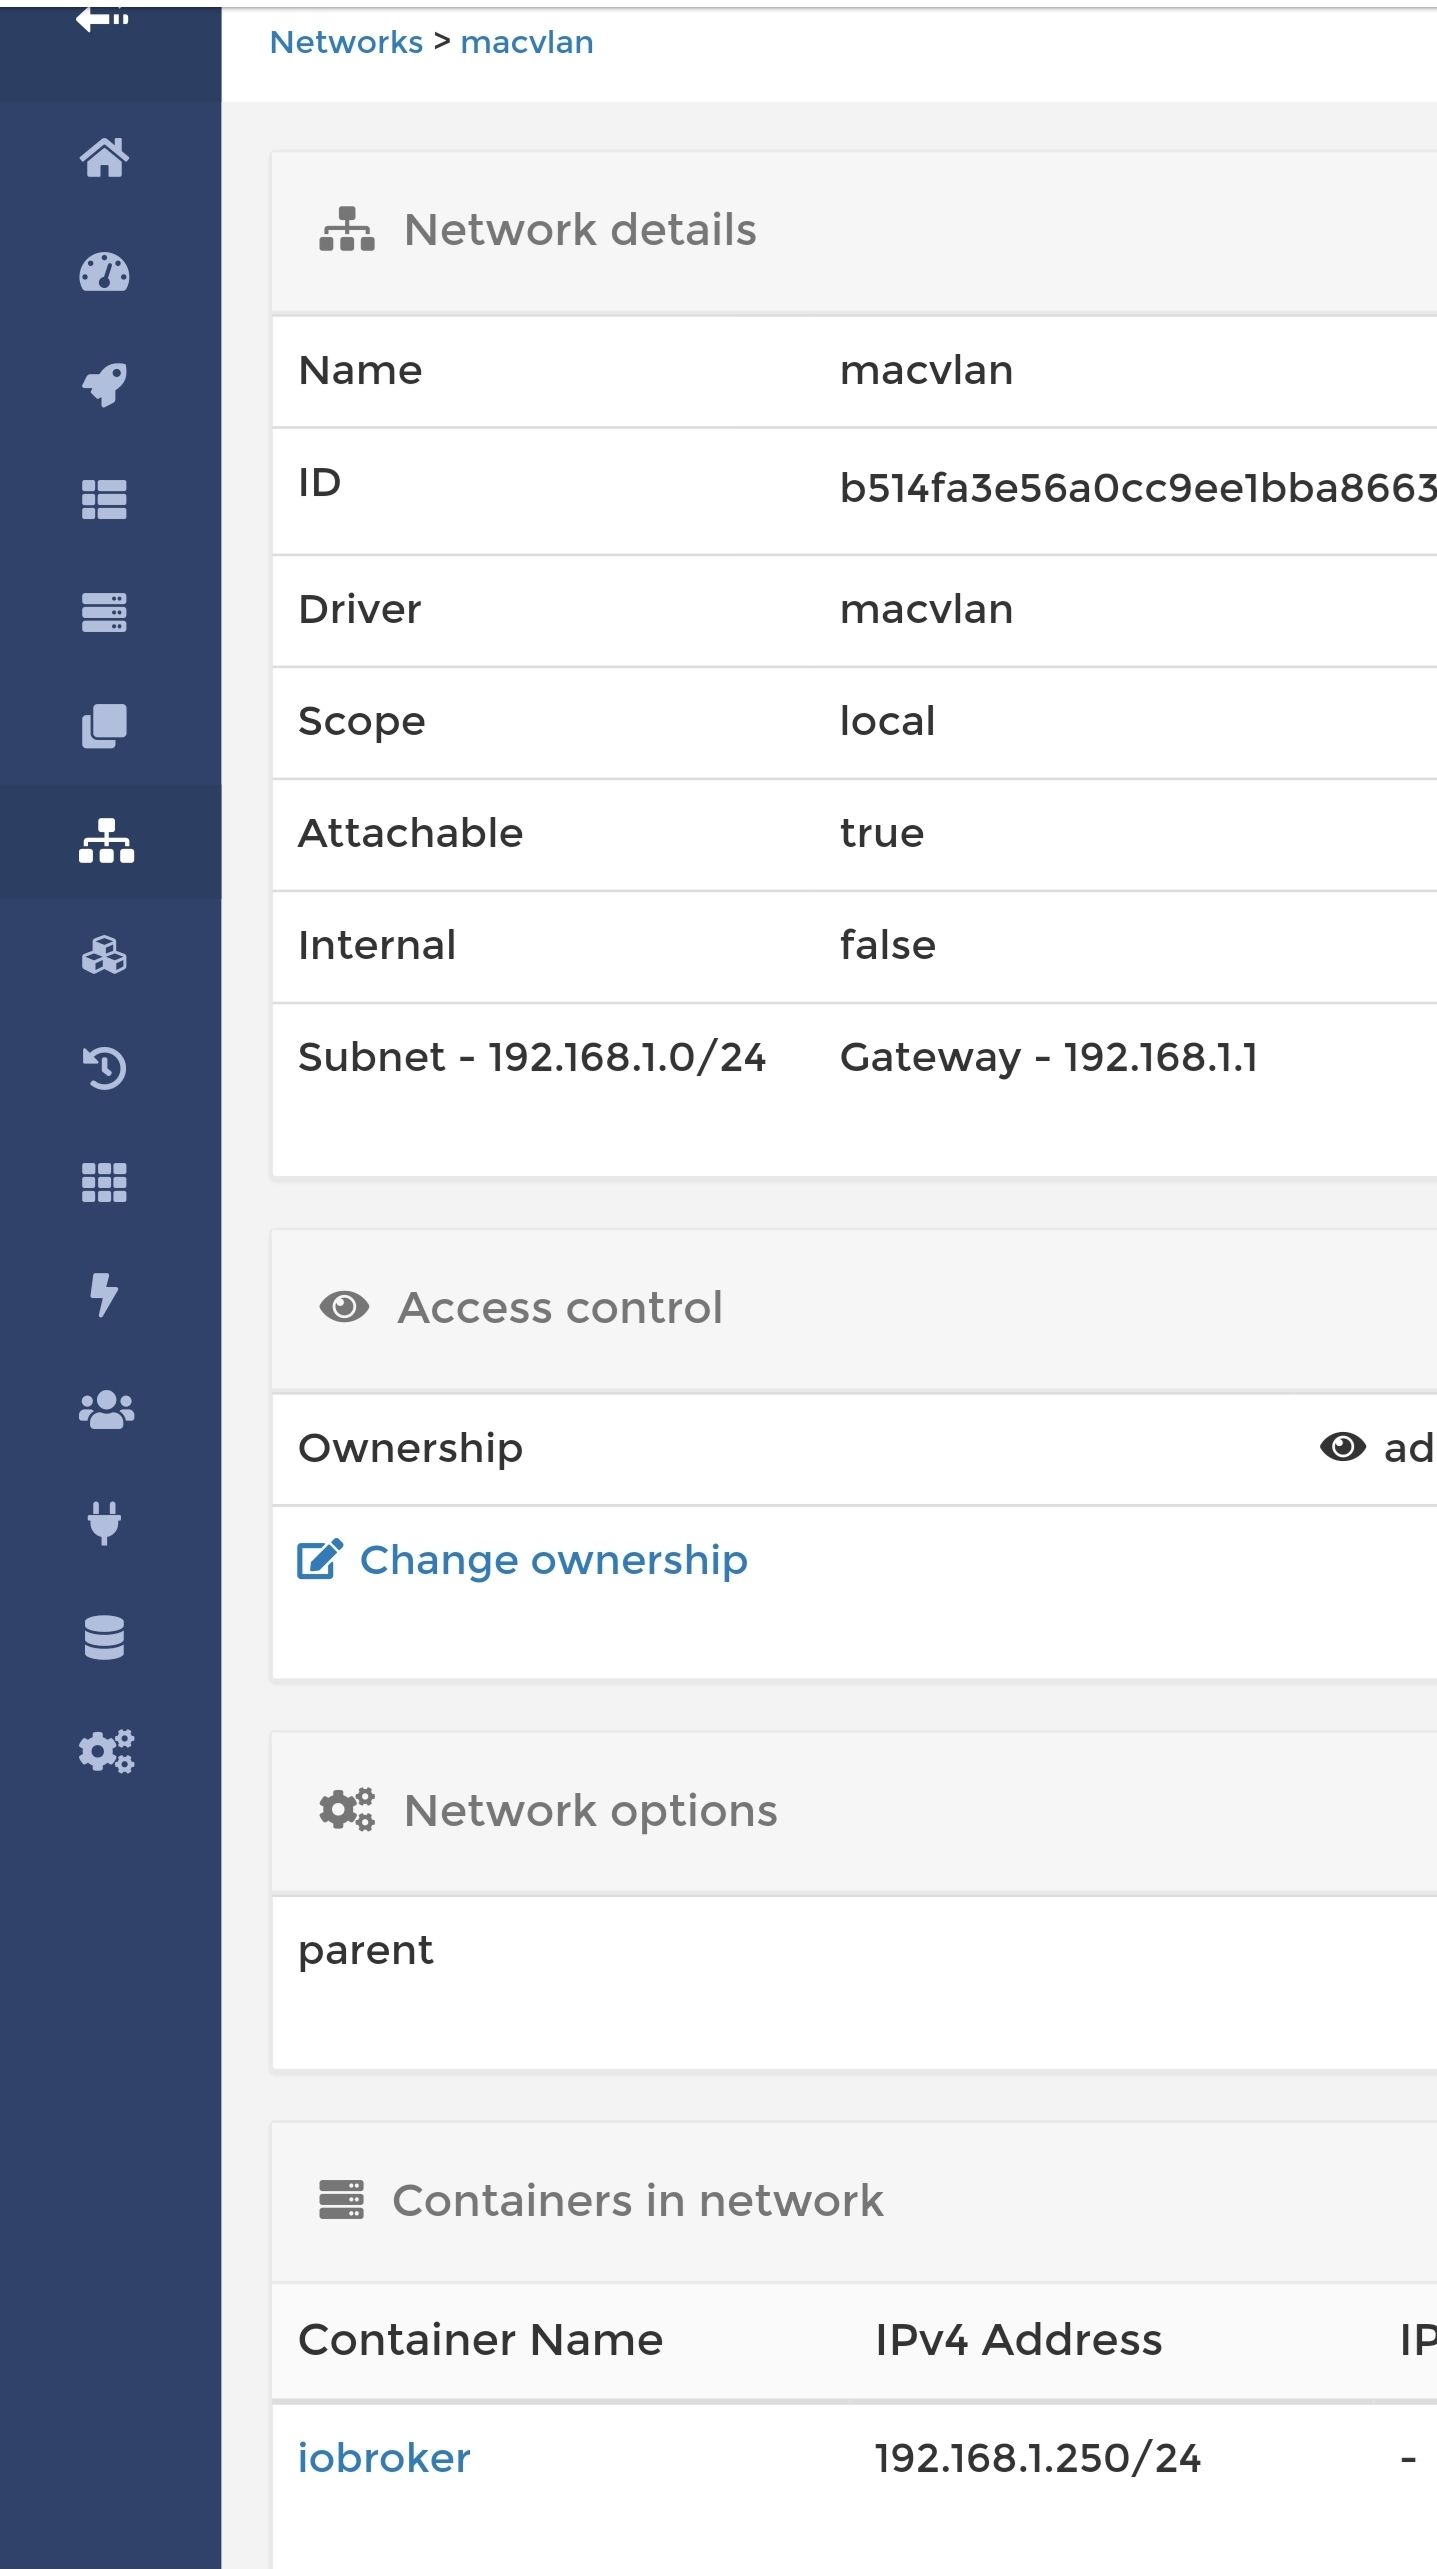
Task: Open Events history icon in sidebar
Action: pyautogui.click(x=105, y=1068)
